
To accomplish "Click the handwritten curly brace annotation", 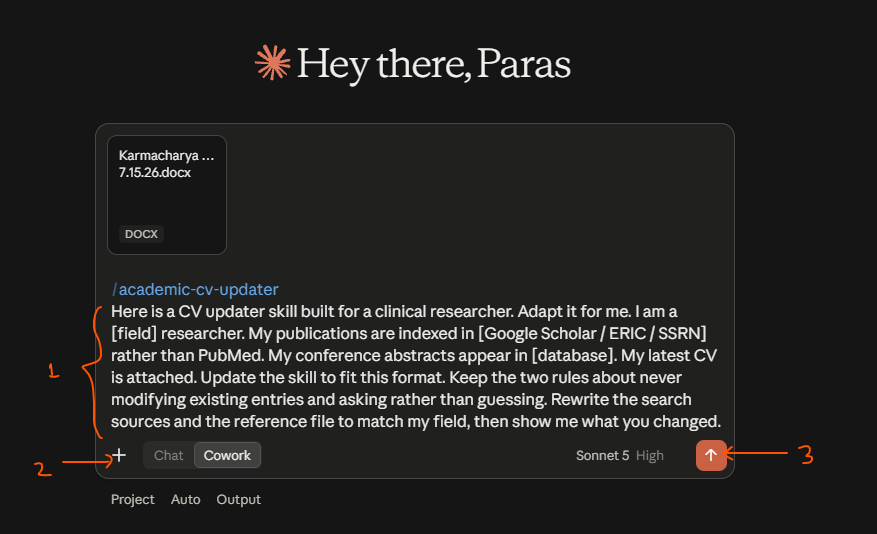I will (93, 372).
